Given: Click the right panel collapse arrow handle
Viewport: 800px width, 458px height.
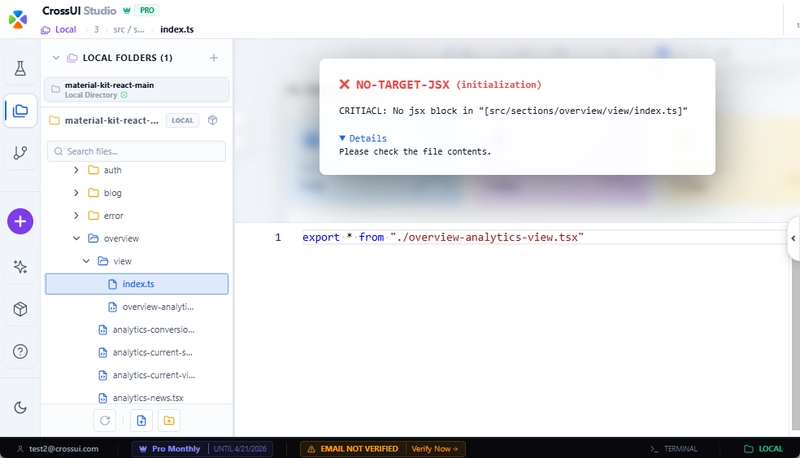Looking at the screenshot, I should (793, 238).
